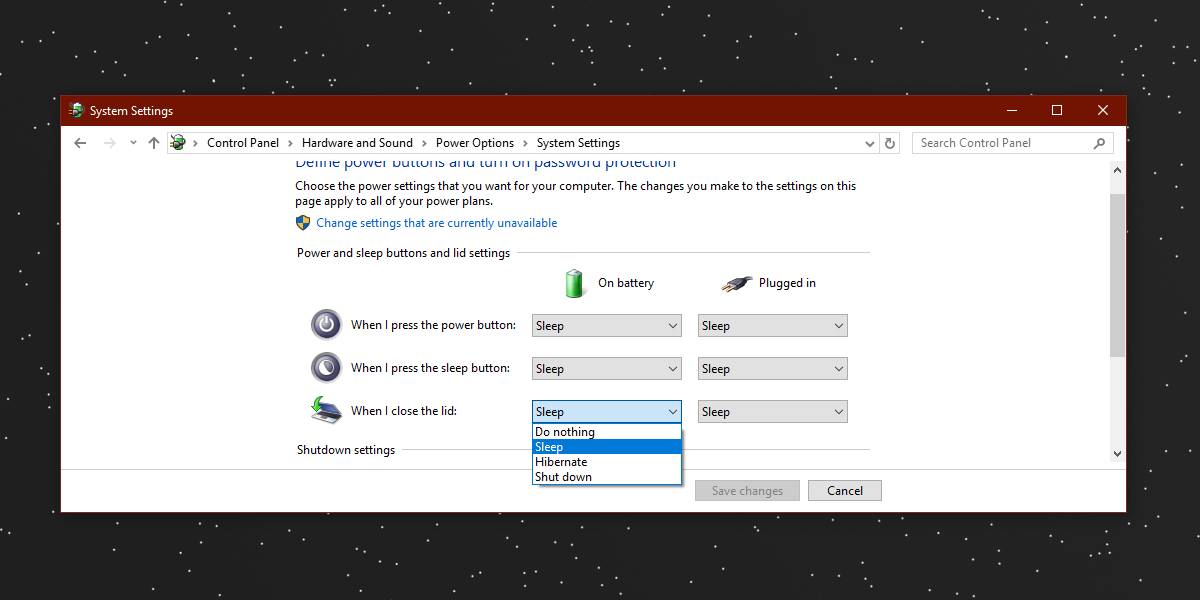Screen dimensions: 1200x600
Task: Open recent locations chevron
Action: [x=133, y=143]
